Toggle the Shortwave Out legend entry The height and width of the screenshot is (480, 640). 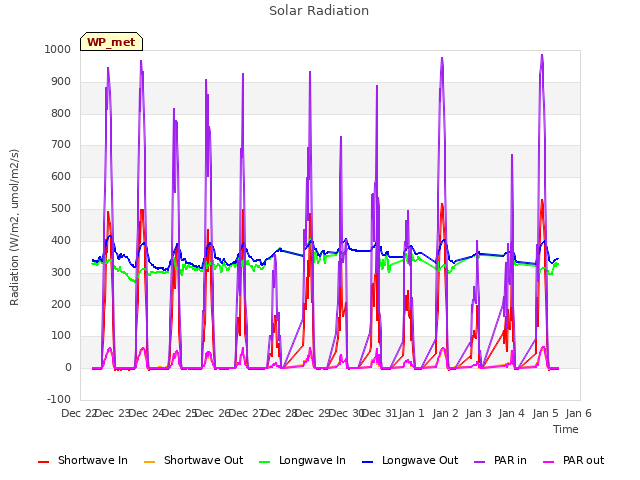click(193, 460)
